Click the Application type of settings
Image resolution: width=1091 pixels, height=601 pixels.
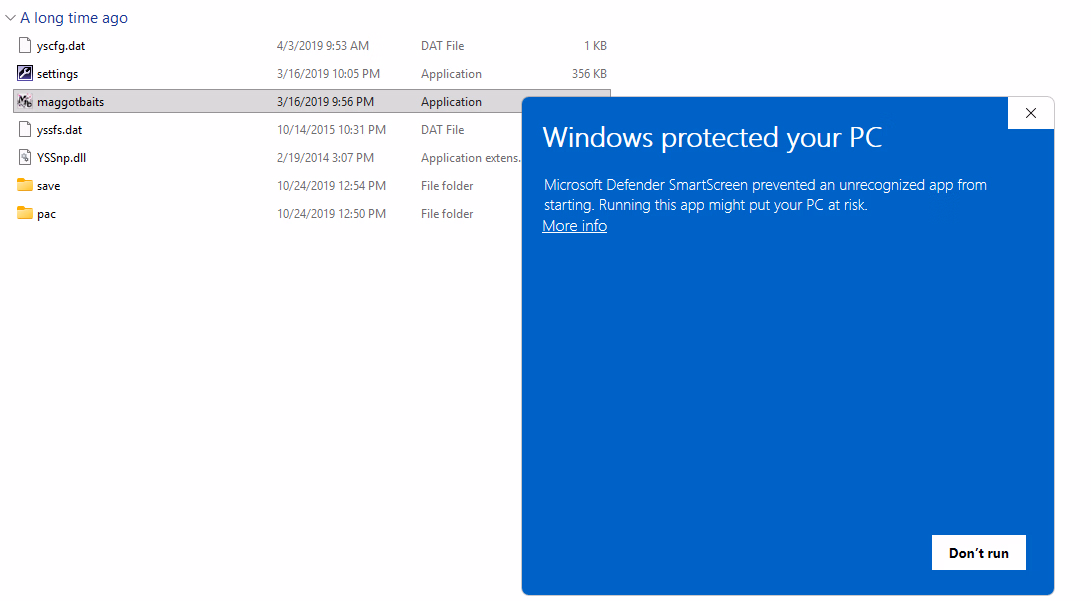pos(451,74)
